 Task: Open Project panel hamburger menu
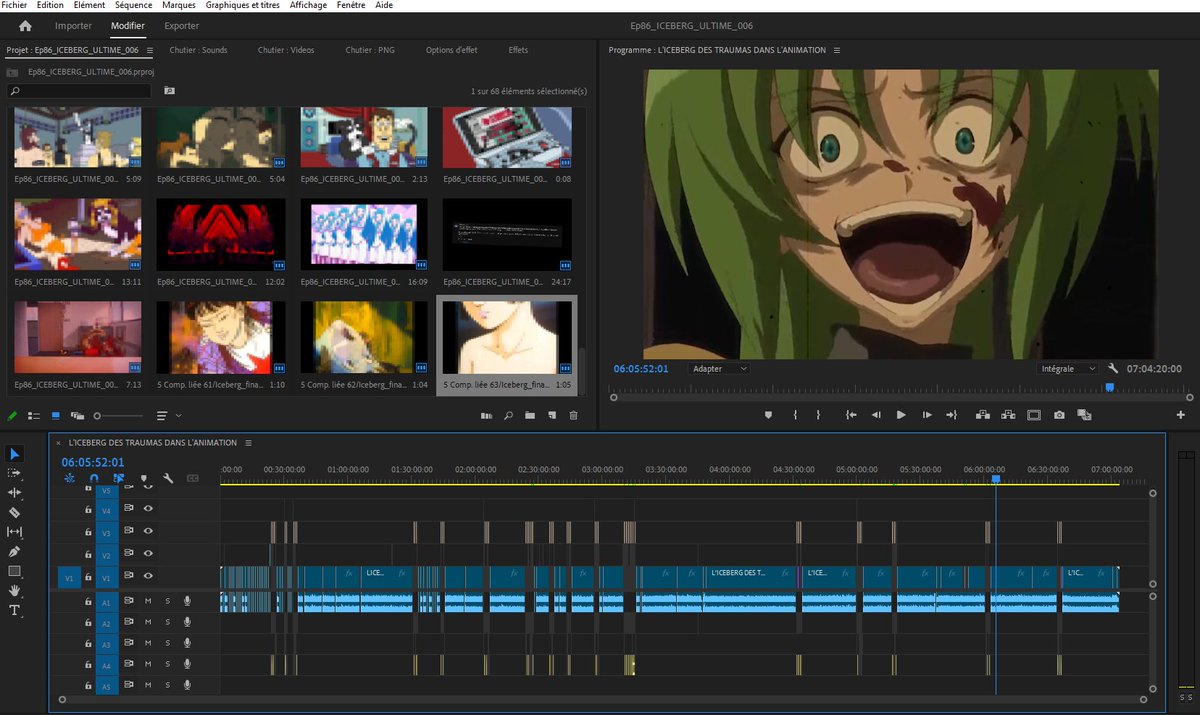(x=150, y=50)
